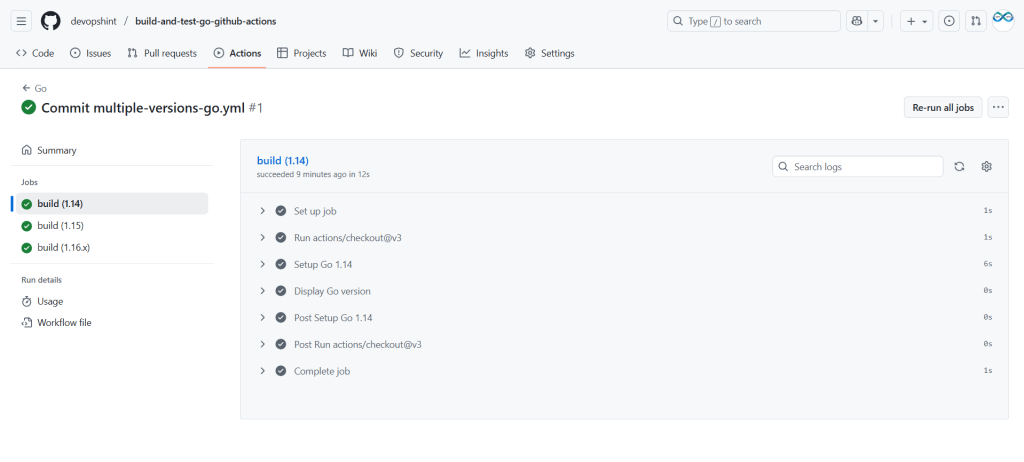Expand the Setup Go 1.14 step
This screenshot has height=462, width=1024.
[x=263, y=264]
